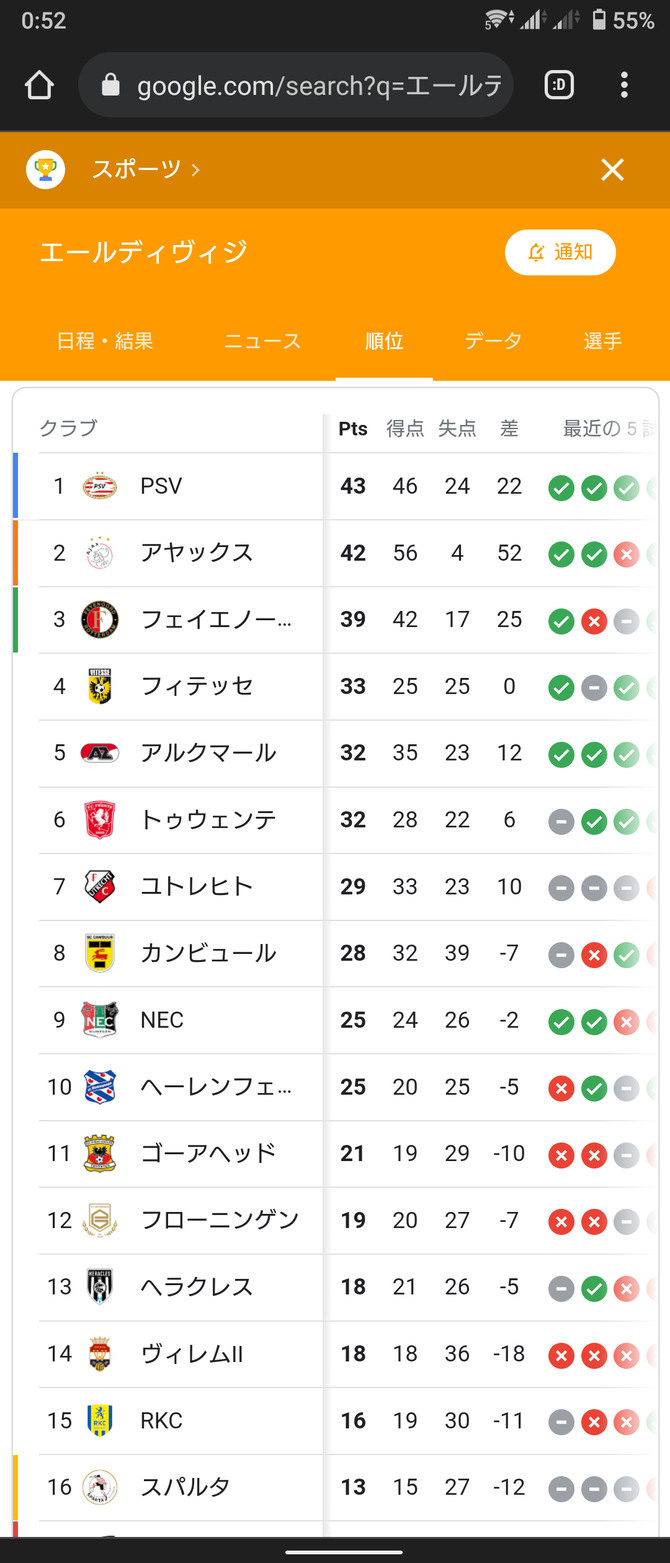This screenshot has height=1563, width=670.
Task: Open the アルクマール team row
Action: pos(208,753)
